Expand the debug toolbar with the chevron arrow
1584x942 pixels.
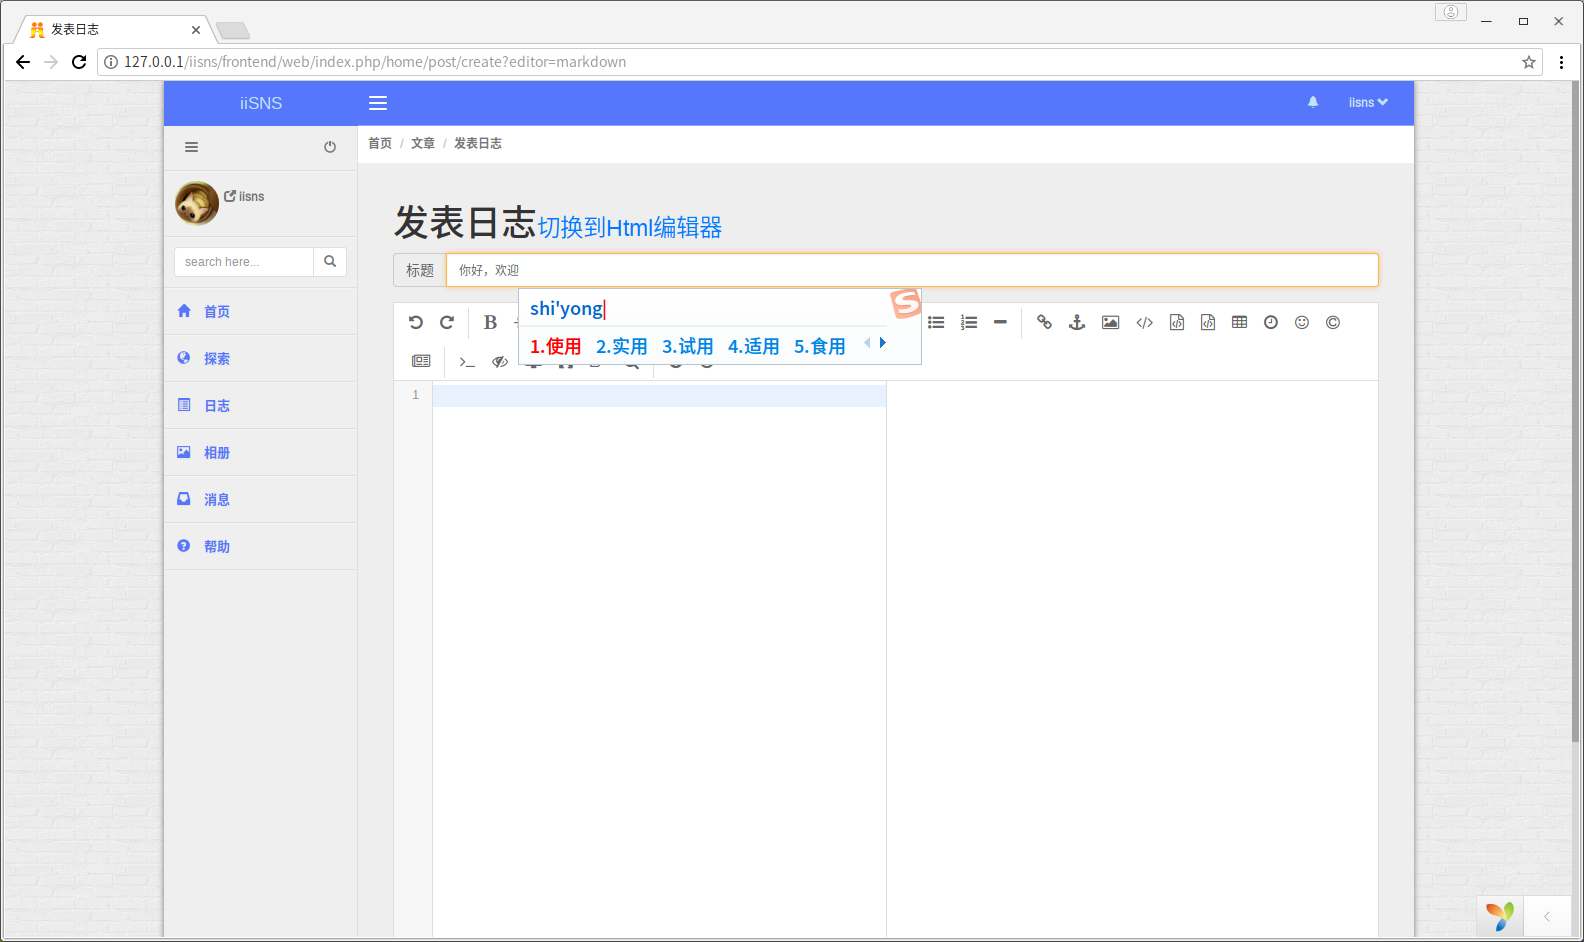click(1547, 916)
